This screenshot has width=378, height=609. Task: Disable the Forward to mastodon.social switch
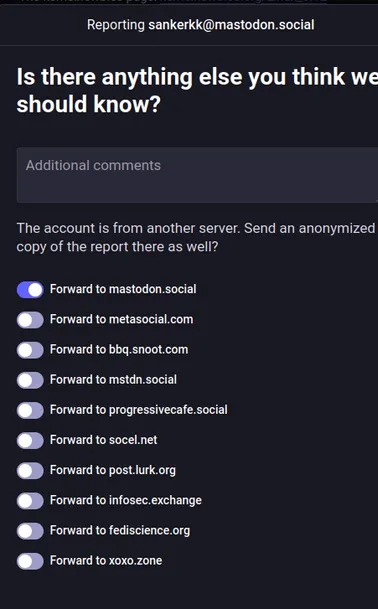[x=30, y=290]
